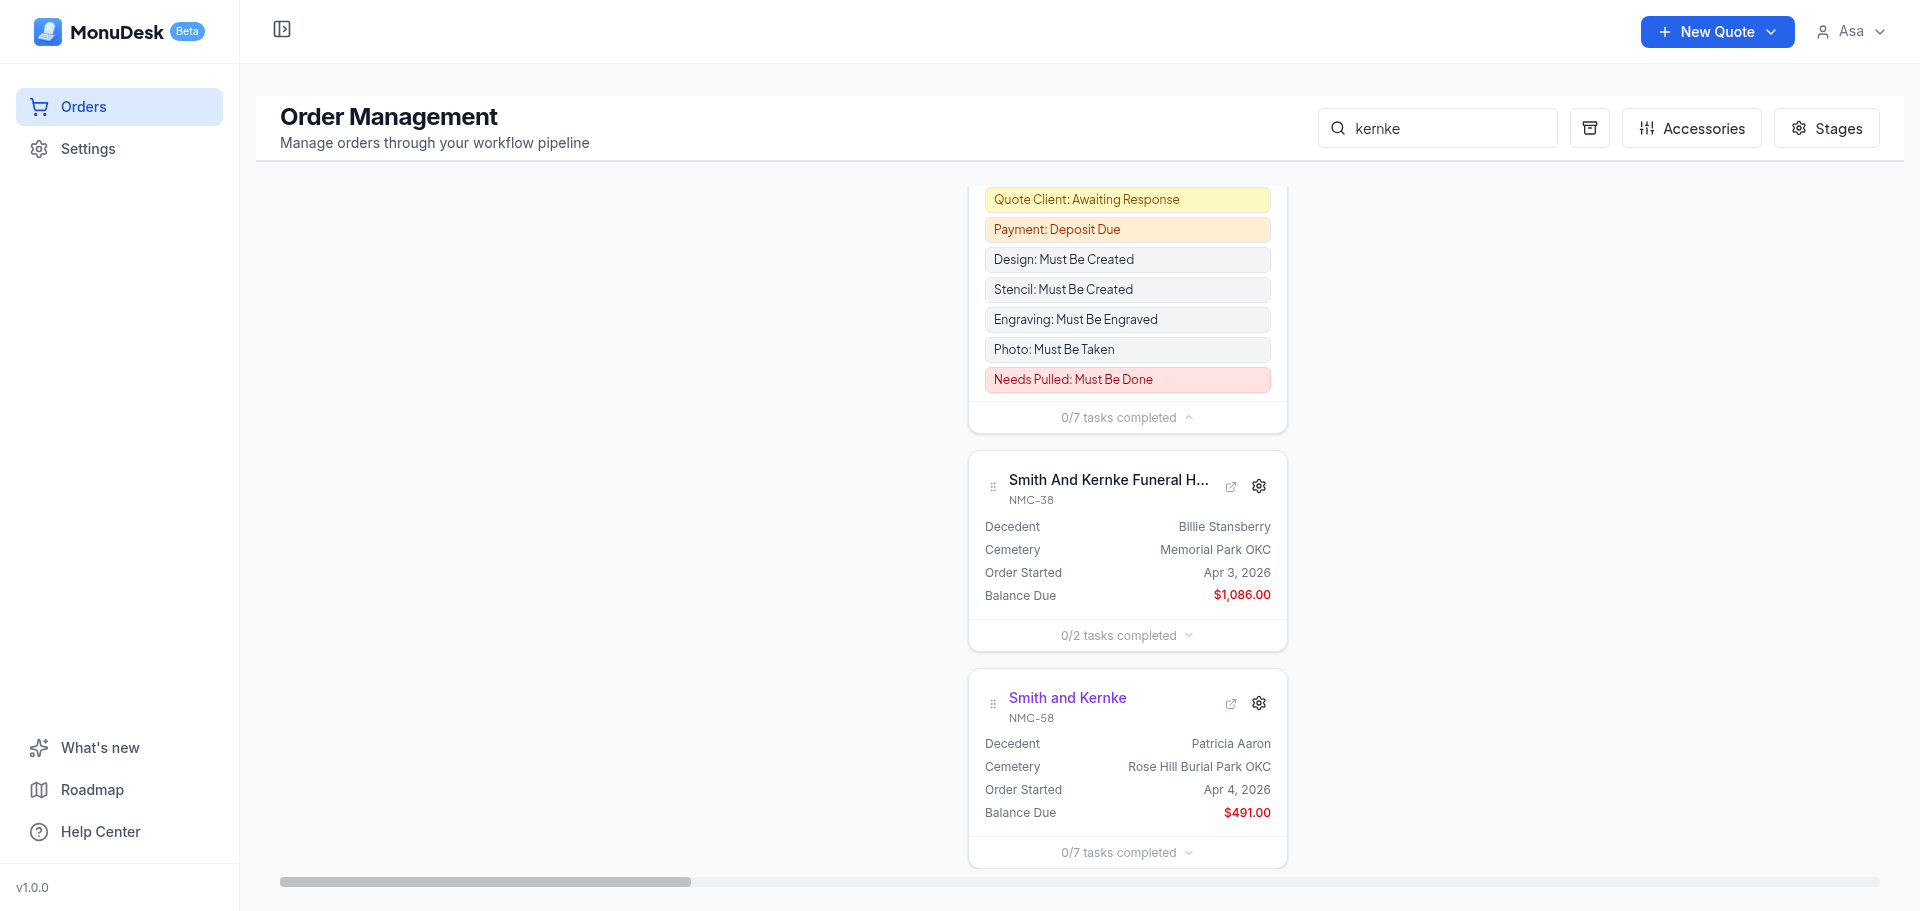
Task: Open the New Quote dropdown button
Action: [x=1717, y=32]
